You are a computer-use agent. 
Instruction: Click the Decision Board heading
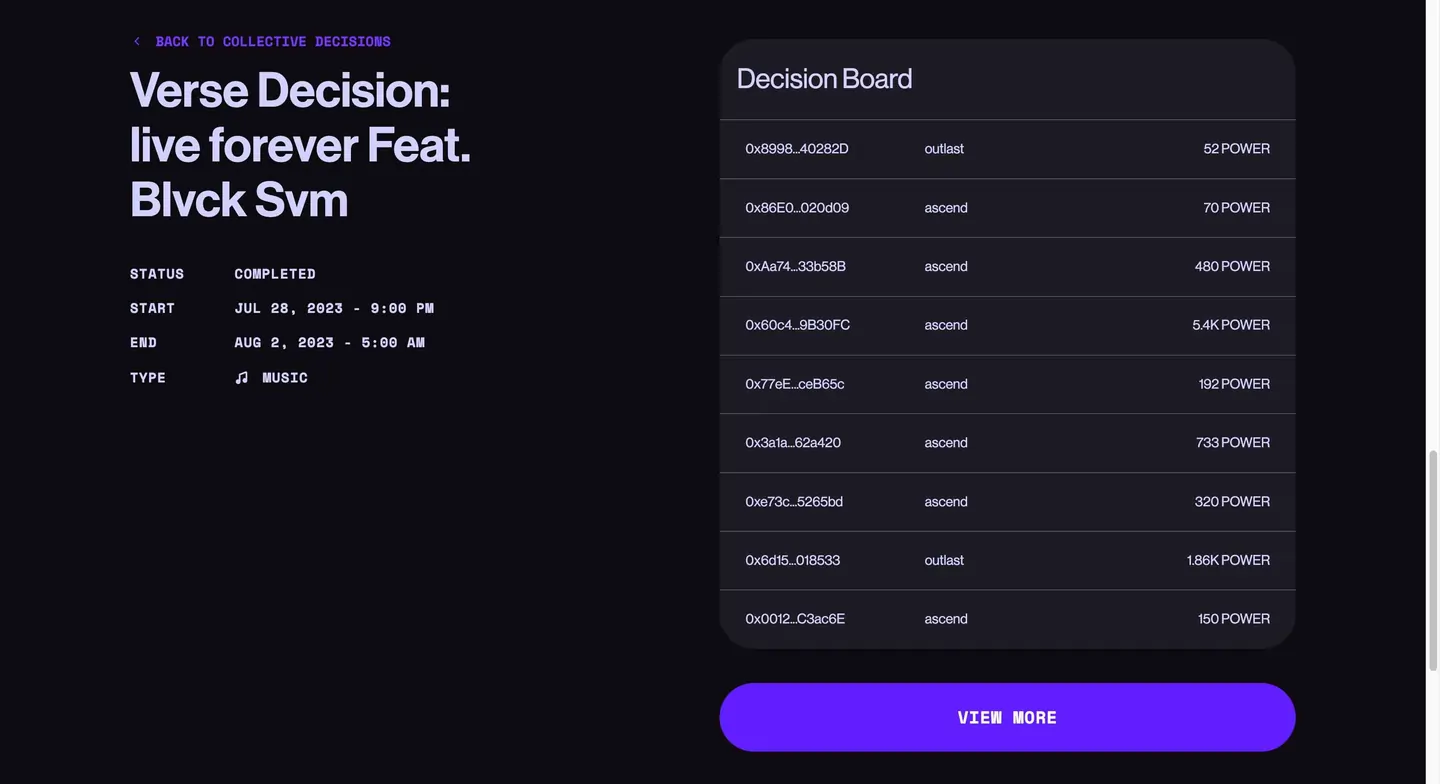824,78
